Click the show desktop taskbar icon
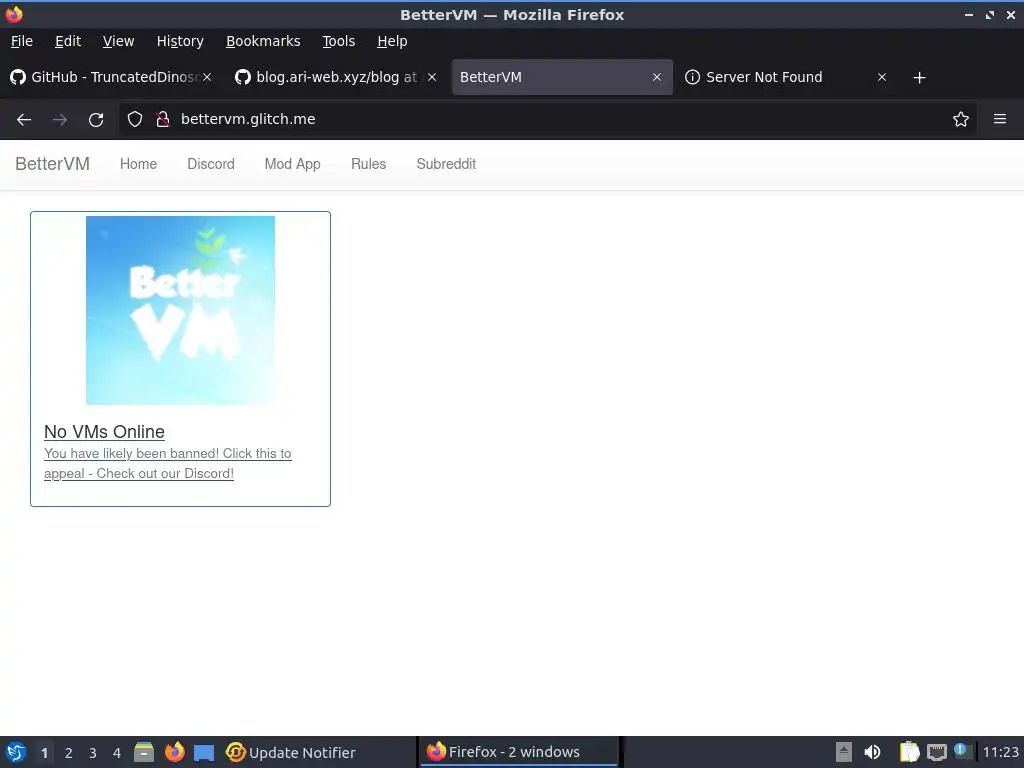 204,753
